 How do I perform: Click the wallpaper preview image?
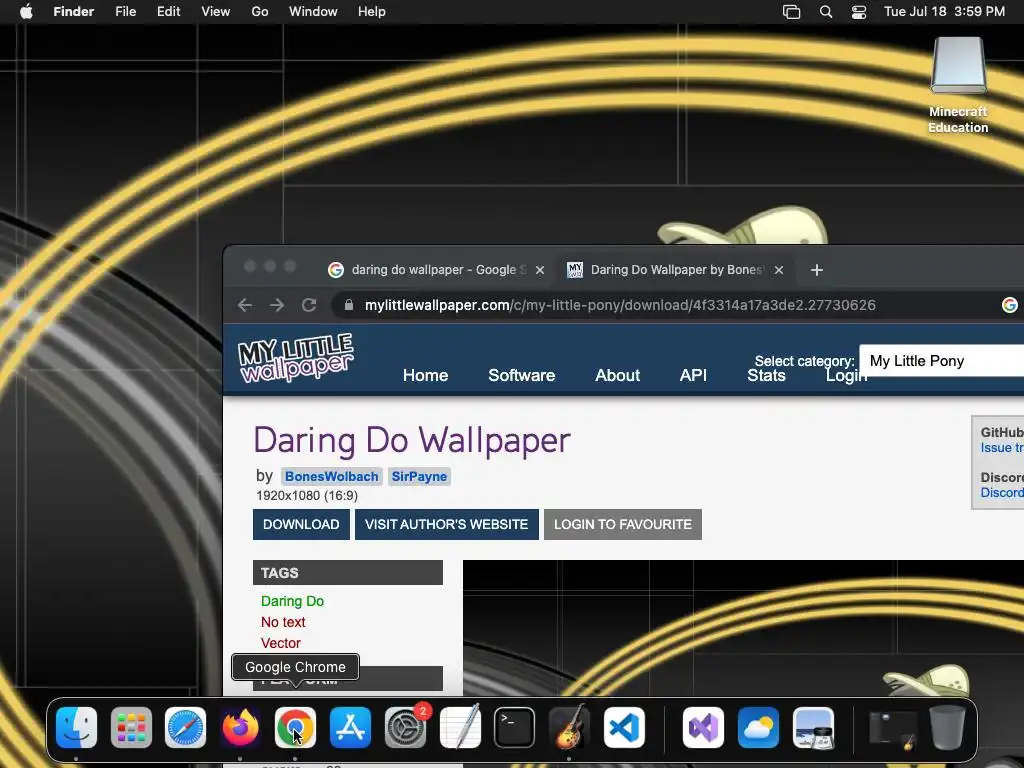[743, 628]
